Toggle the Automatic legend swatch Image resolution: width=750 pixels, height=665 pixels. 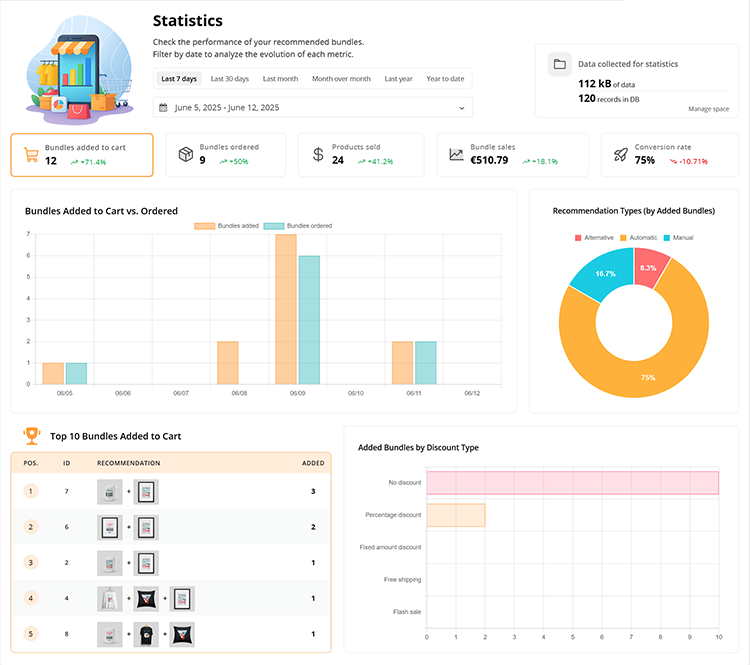coord(623,238)
